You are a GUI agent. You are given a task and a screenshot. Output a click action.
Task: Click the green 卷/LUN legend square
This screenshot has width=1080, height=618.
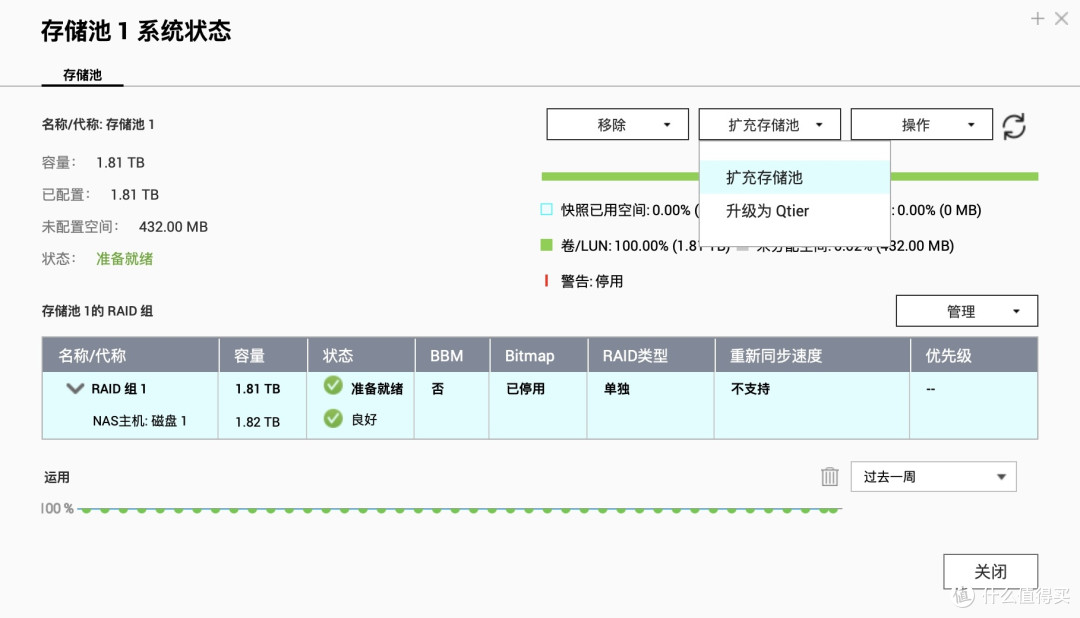(546, 245)
